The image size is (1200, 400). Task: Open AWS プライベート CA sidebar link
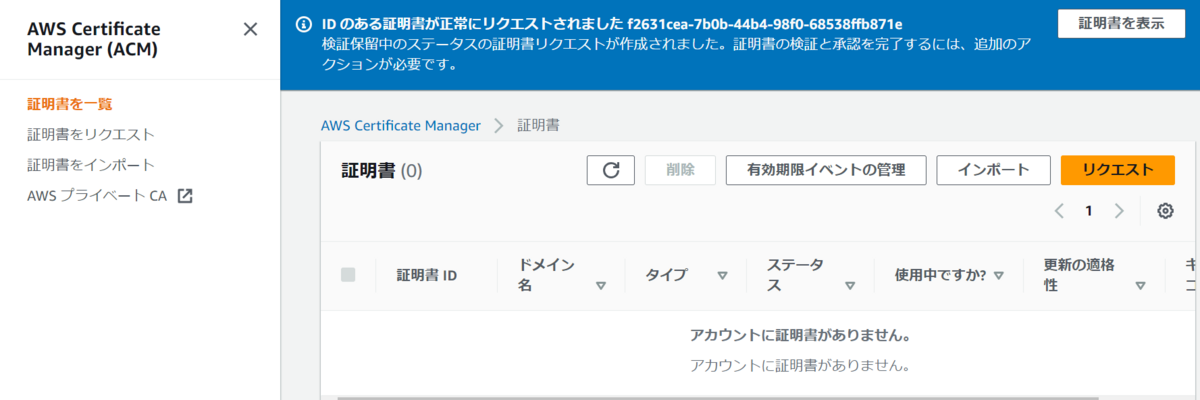pyautogui.click(x=97, y=196)
